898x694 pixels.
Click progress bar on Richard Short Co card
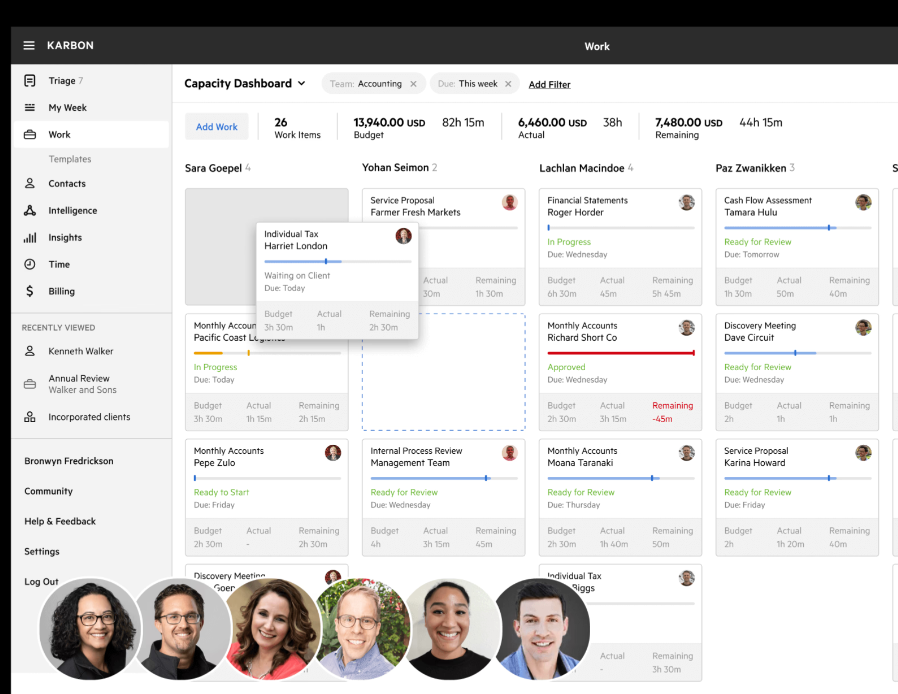pyautogui.click(x=620, y=353)
